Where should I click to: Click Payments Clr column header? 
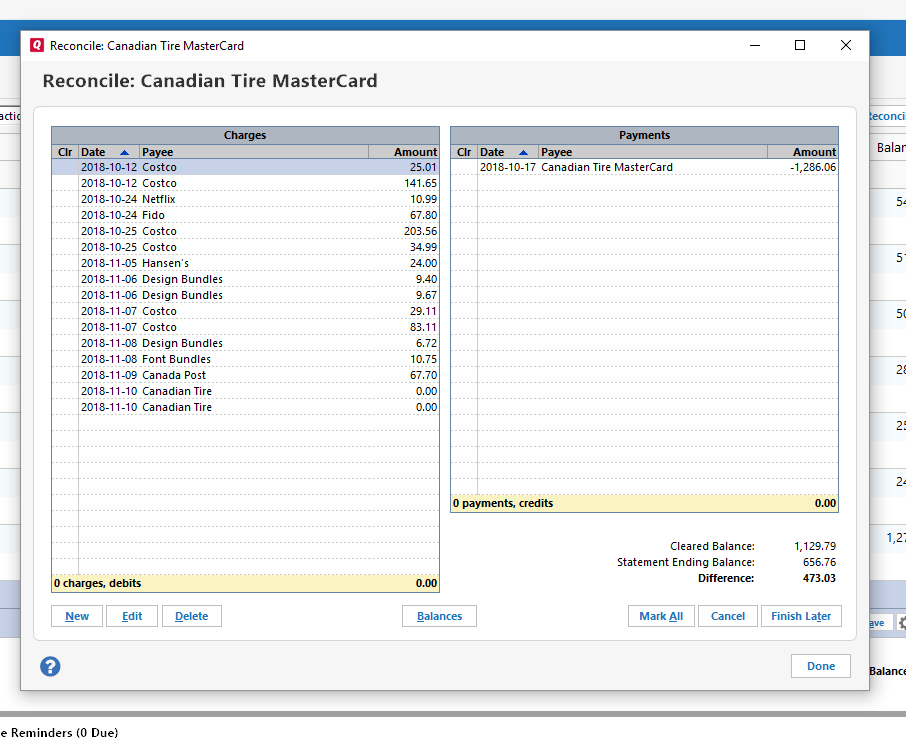(464, 152)
